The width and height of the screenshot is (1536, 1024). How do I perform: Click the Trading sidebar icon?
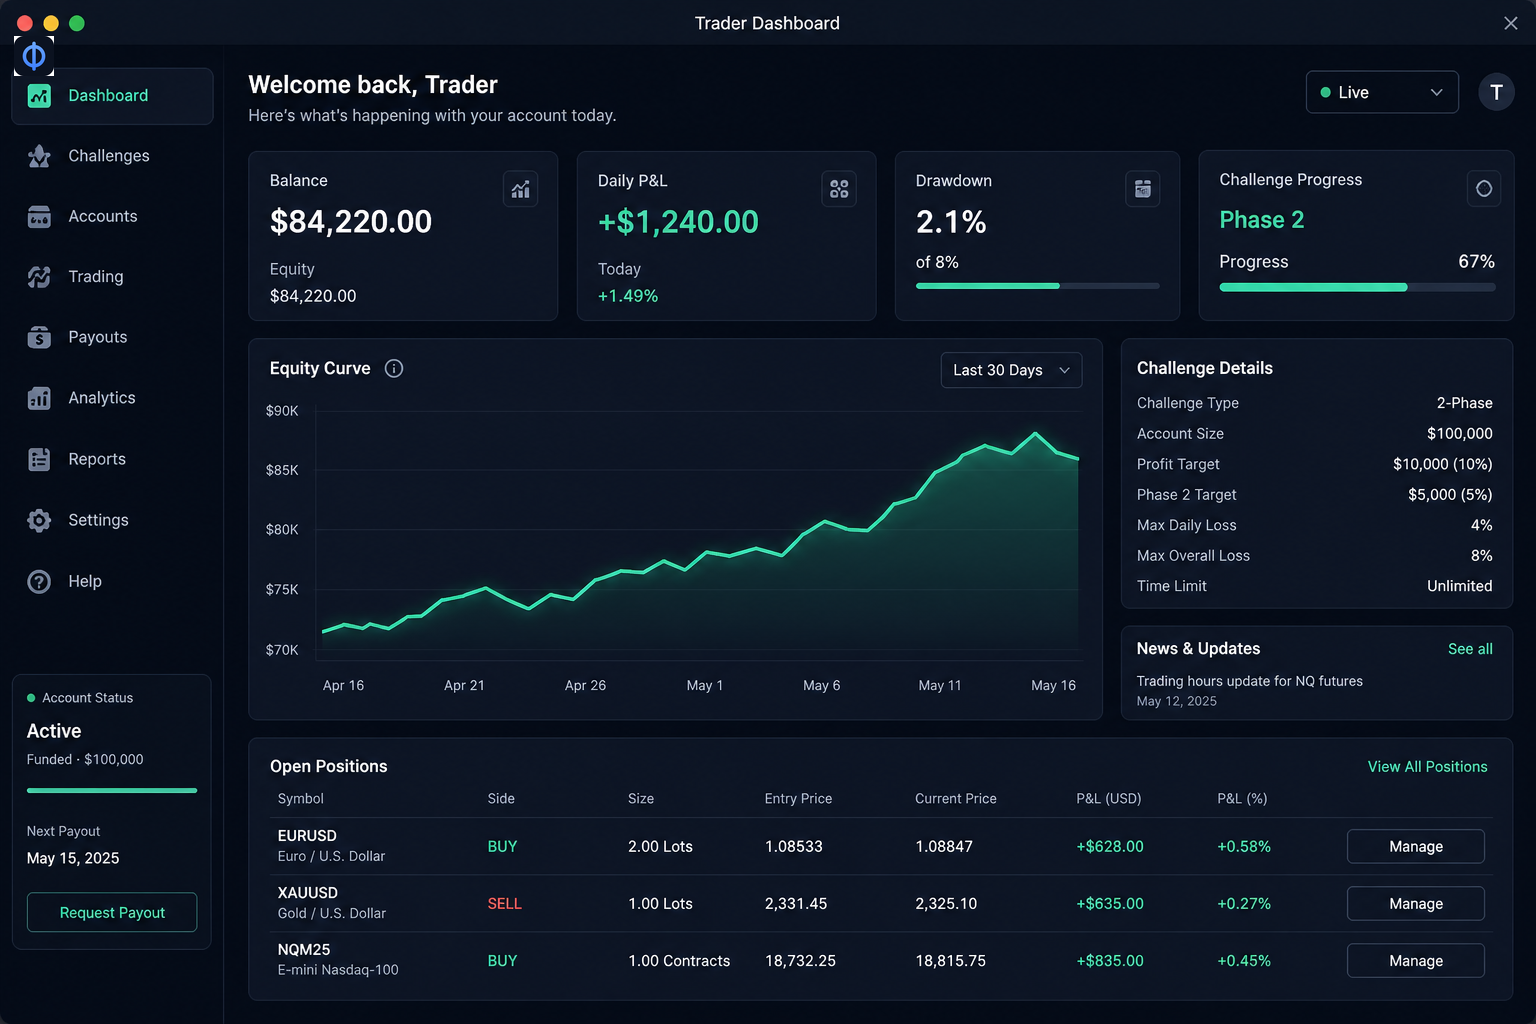click(x=39, y=277)
